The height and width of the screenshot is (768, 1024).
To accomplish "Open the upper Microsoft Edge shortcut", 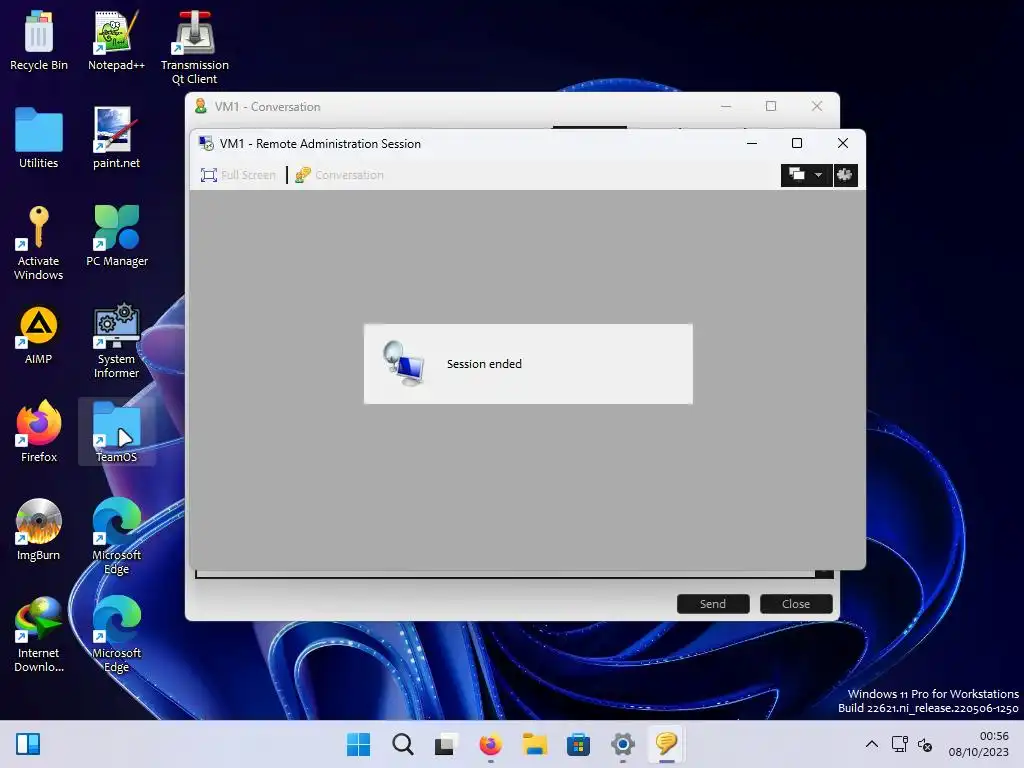I will (116, 536).
